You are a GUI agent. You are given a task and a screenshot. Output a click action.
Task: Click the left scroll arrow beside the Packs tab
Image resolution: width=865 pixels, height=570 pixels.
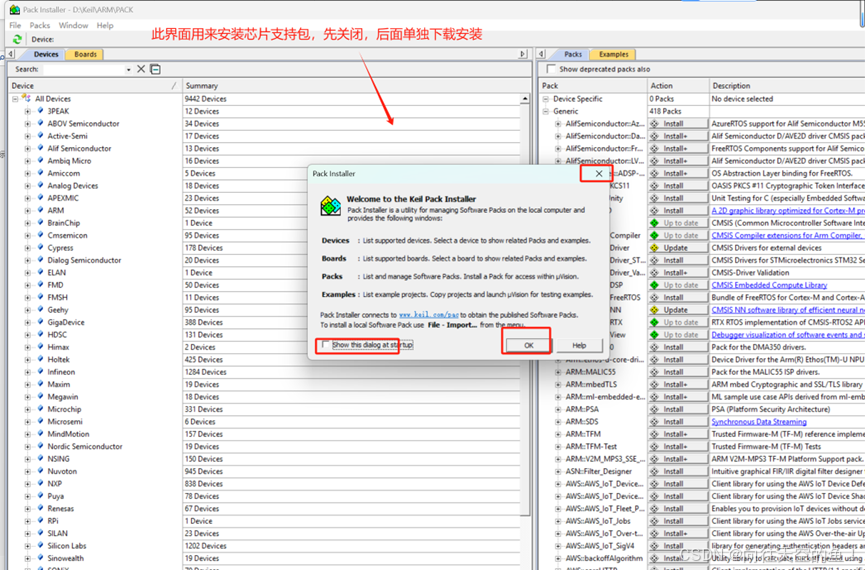tap(541, 54)
